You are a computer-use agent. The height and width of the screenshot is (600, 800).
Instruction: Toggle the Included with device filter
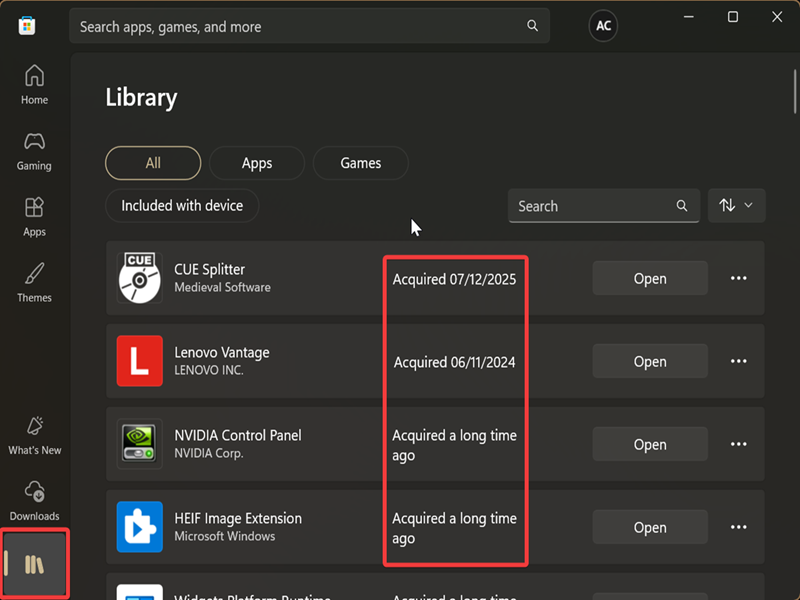pos(182,205)
